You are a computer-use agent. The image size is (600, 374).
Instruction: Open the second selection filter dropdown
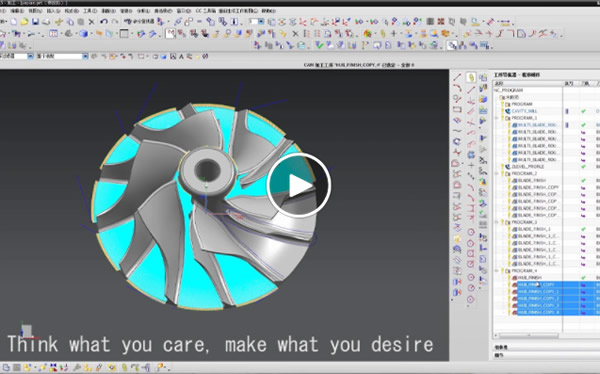pos(85,56)
